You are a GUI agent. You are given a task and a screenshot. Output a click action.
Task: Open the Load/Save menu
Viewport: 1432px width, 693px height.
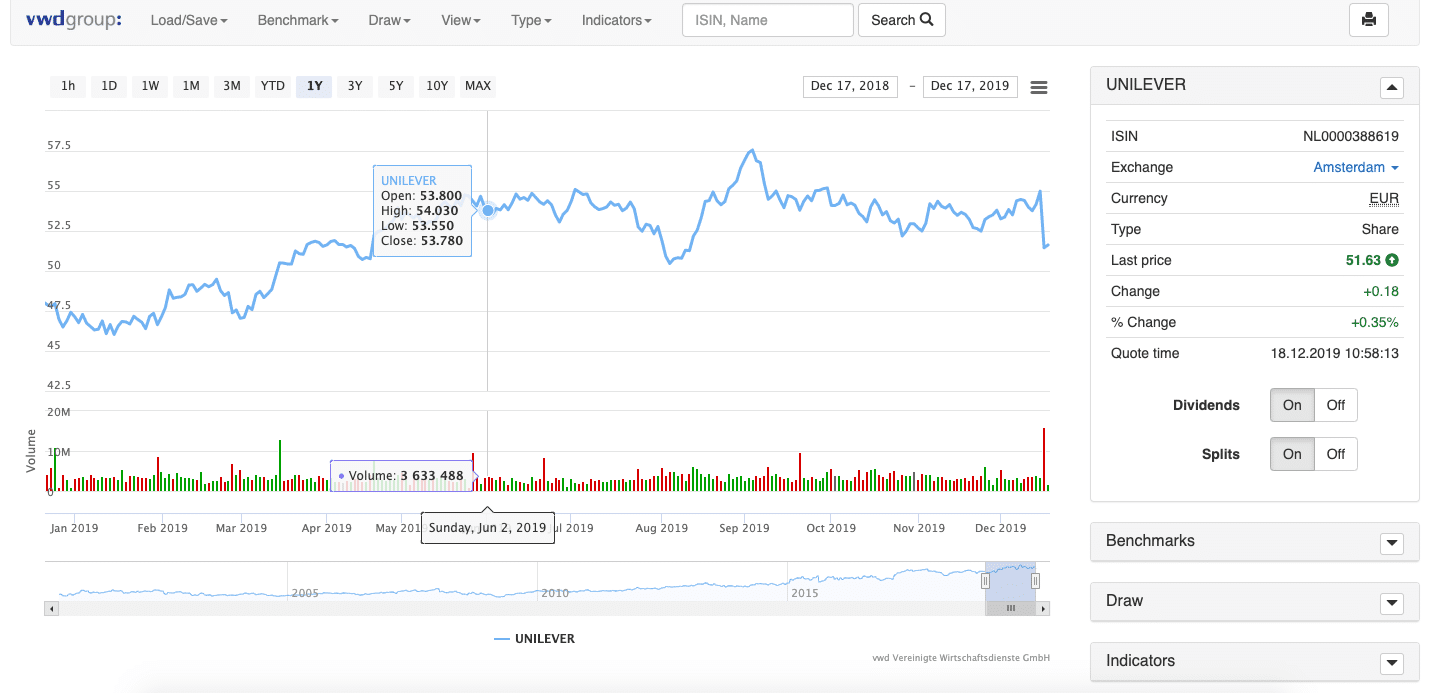(x=189, y=20)
